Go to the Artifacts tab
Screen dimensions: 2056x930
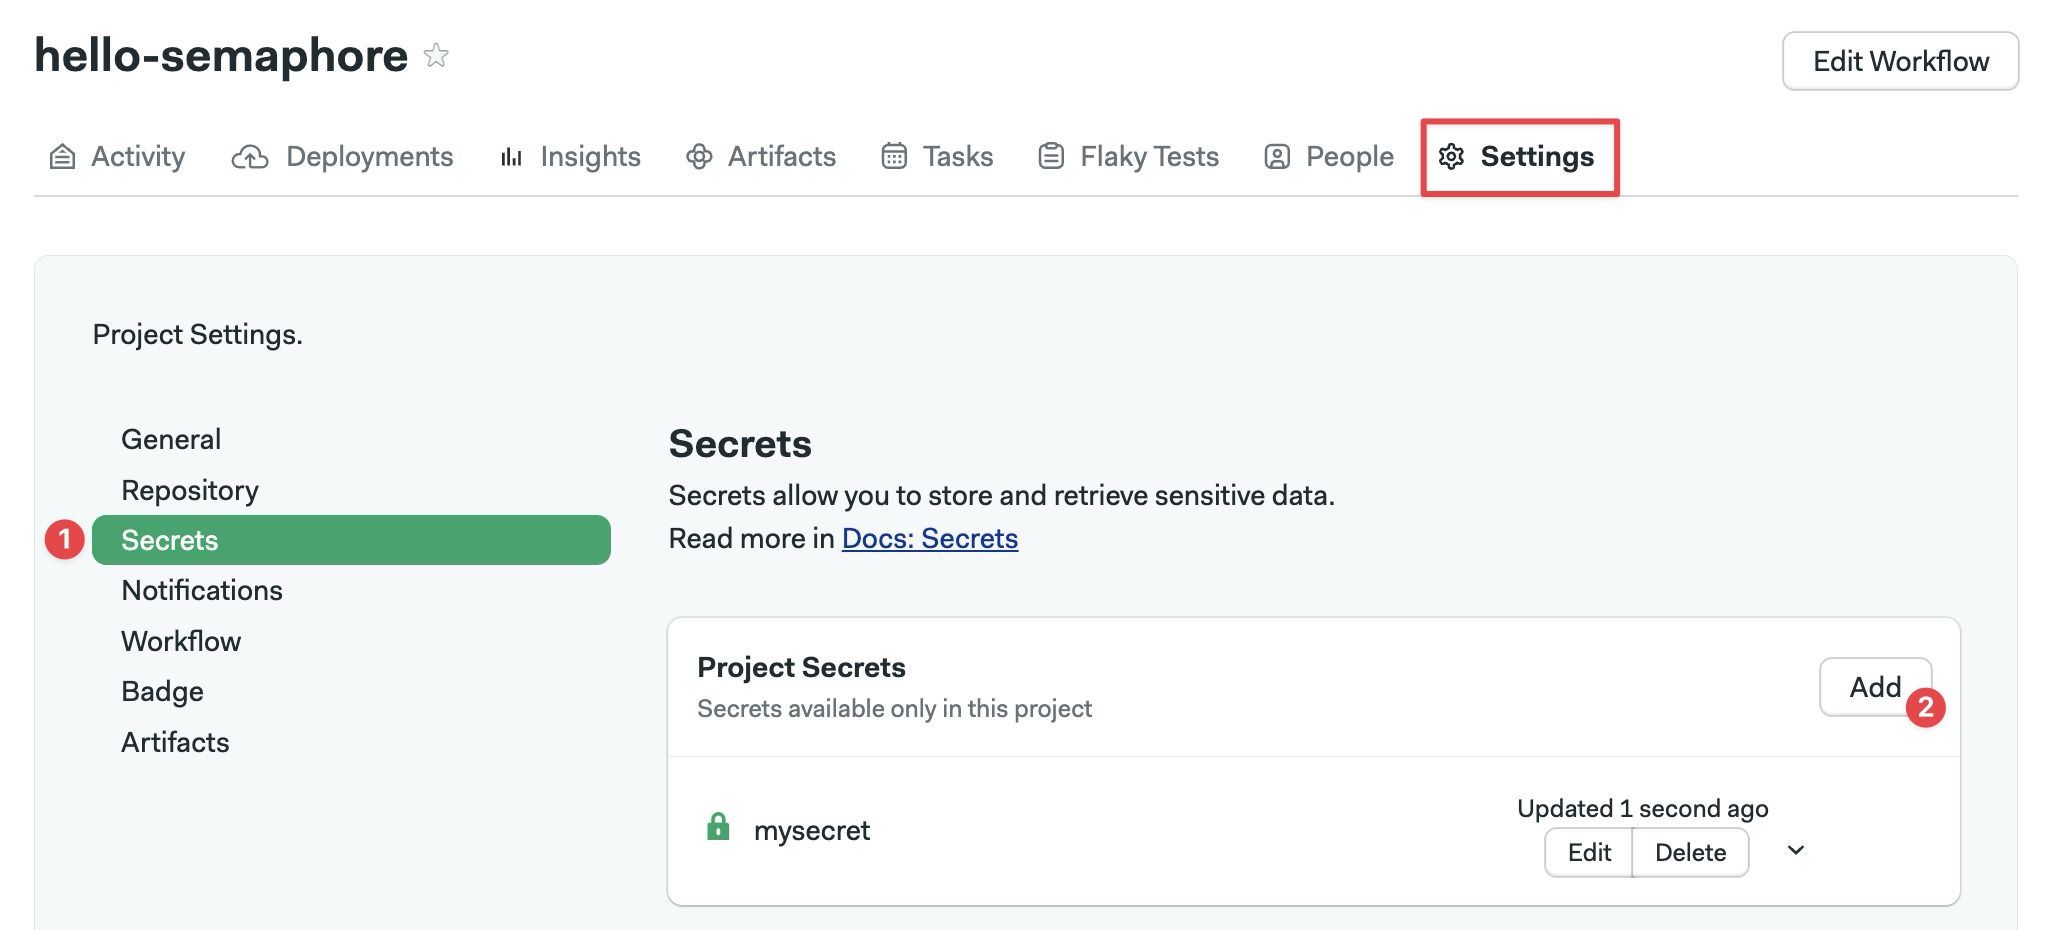[x=761, y=157]
